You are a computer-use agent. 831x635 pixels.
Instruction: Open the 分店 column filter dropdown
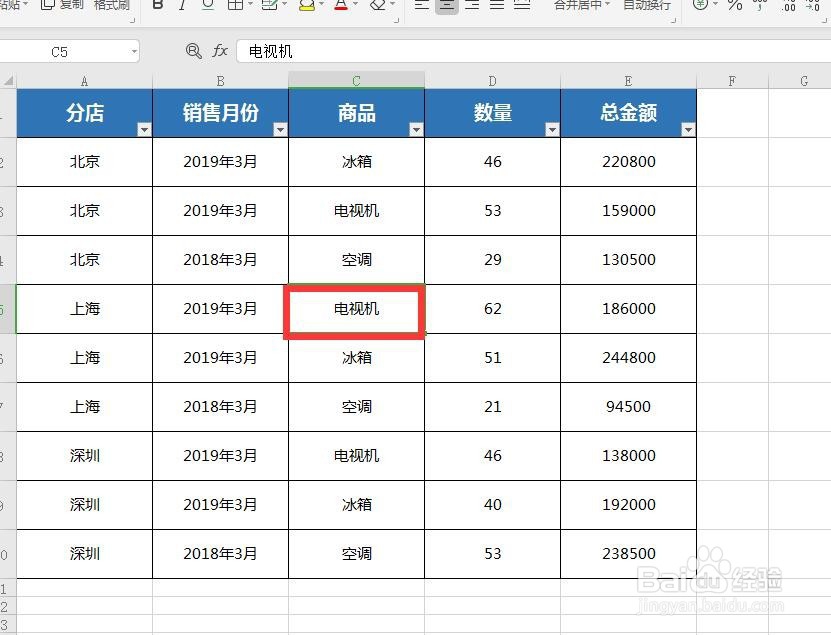[x=144, y=129]
